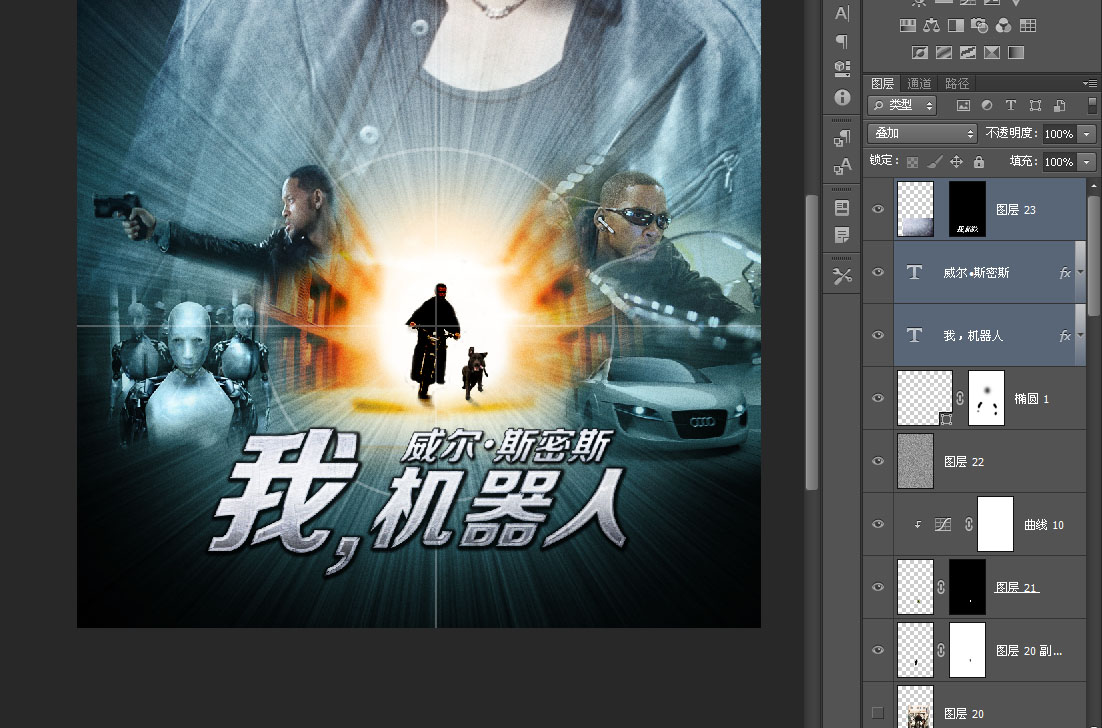Filter layers by type layers
Image resolution: width=1102 pixels, height=728 pixels.
click(x=1011, y=105)
